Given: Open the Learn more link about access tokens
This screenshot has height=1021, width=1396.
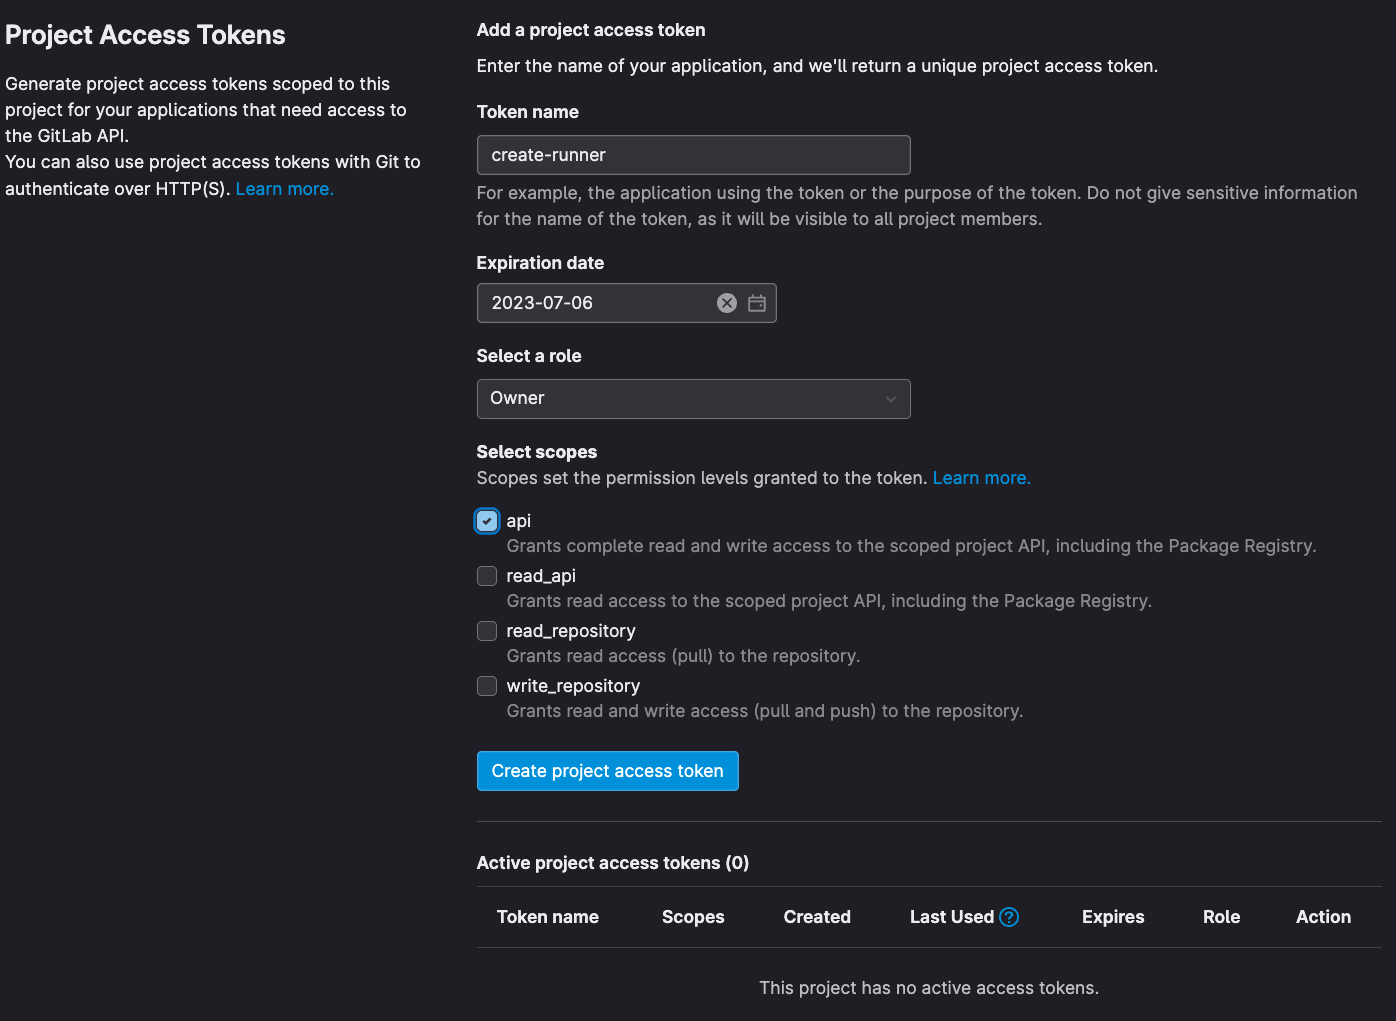Looking at the screenshot, I should click(x=284, y=188).
